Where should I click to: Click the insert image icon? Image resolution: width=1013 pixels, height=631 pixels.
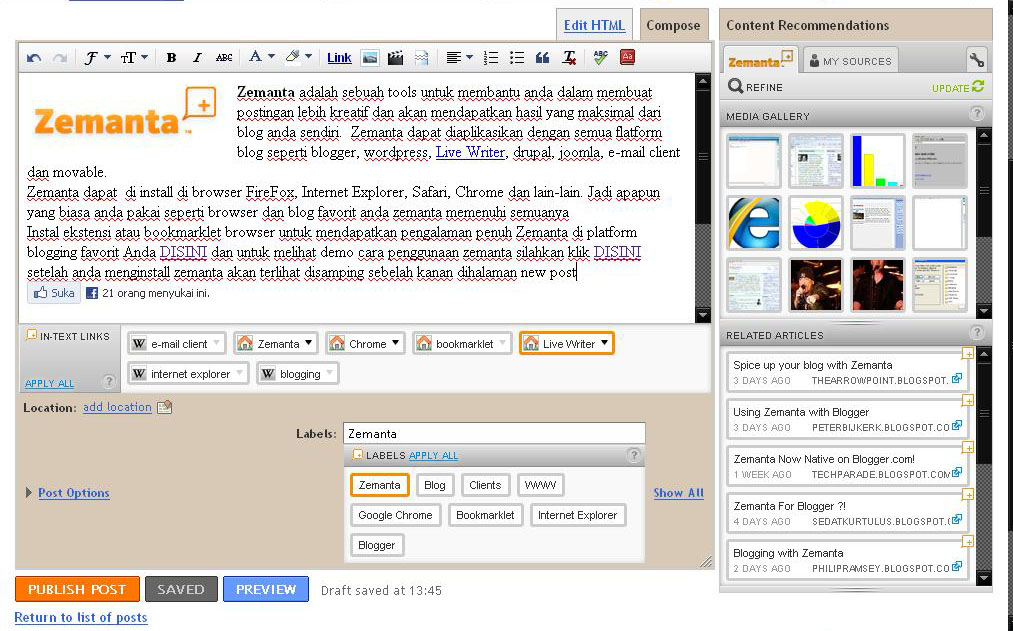tap(370, 57)
